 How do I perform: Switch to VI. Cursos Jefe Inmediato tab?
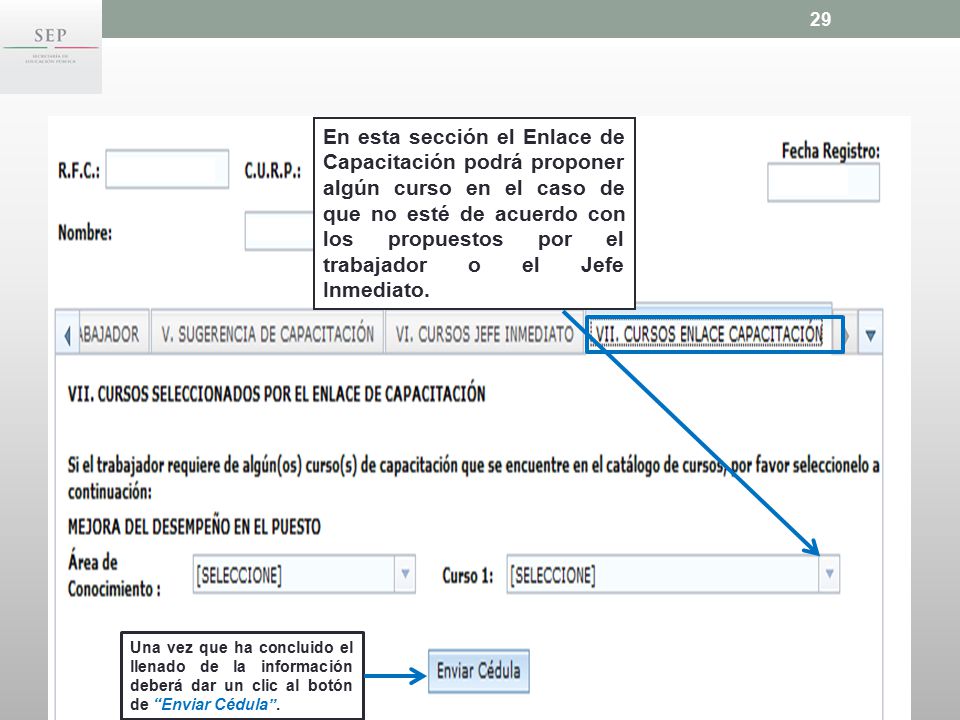(x=484, y=334)
